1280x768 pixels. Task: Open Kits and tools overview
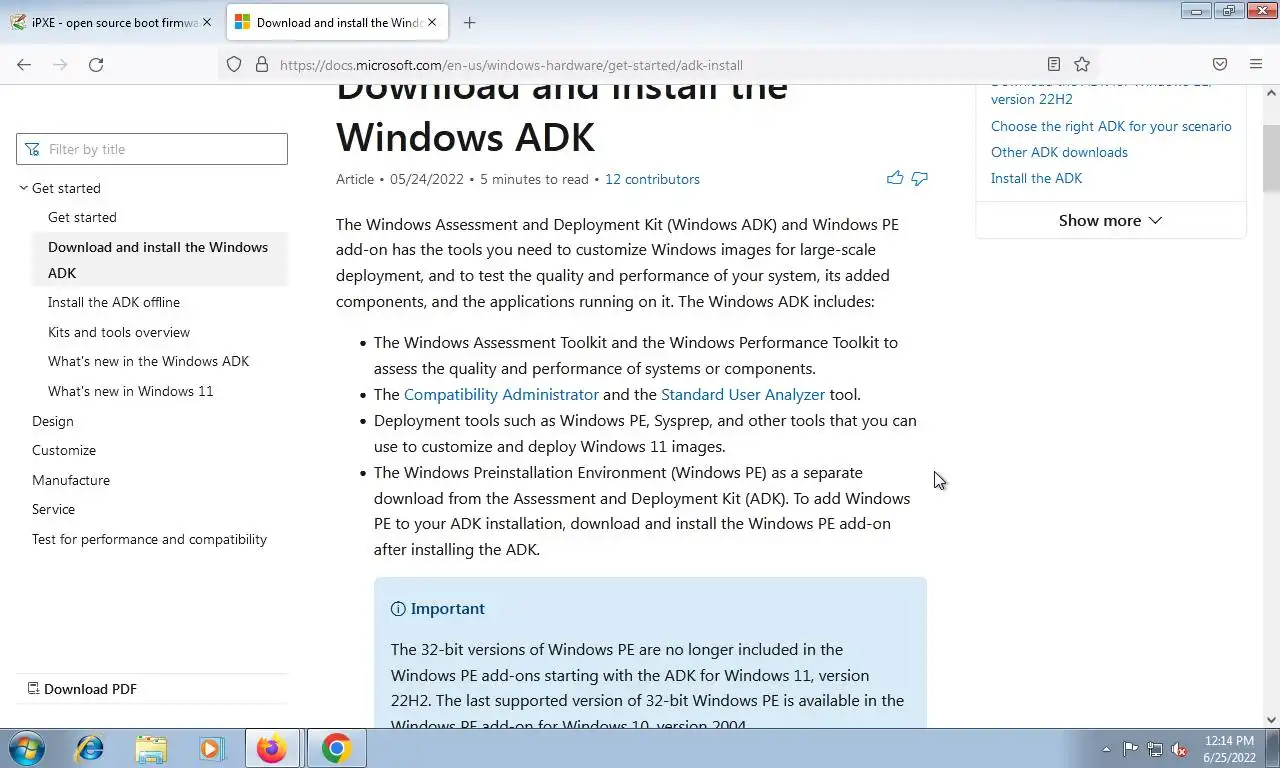119,332
